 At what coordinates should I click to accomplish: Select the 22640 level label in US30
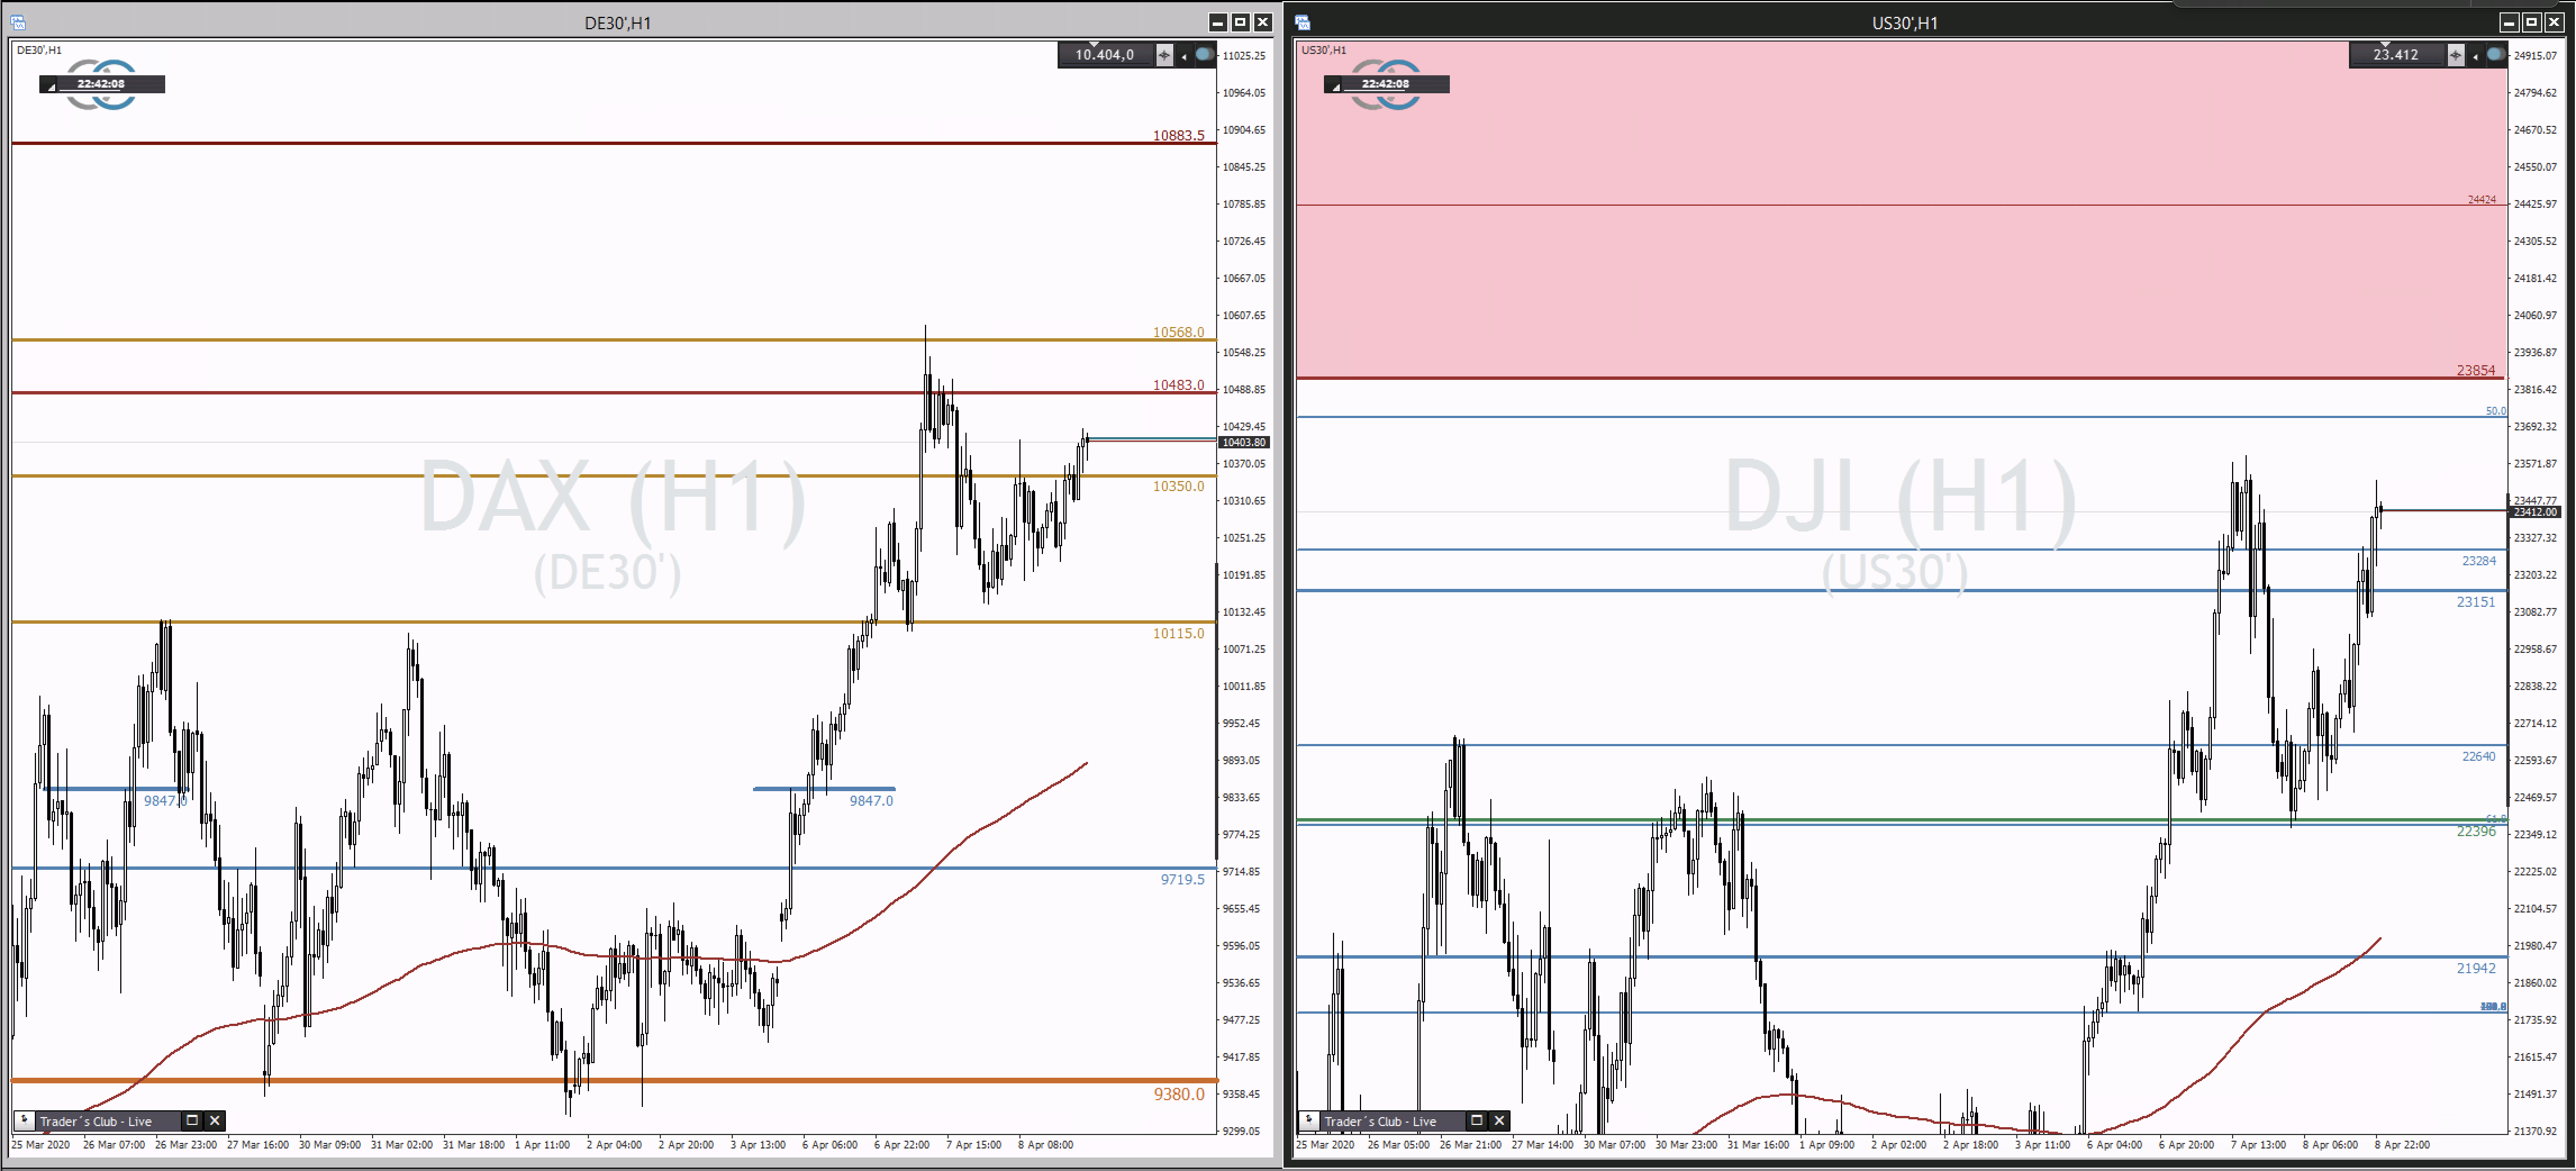pos(2479,756)
